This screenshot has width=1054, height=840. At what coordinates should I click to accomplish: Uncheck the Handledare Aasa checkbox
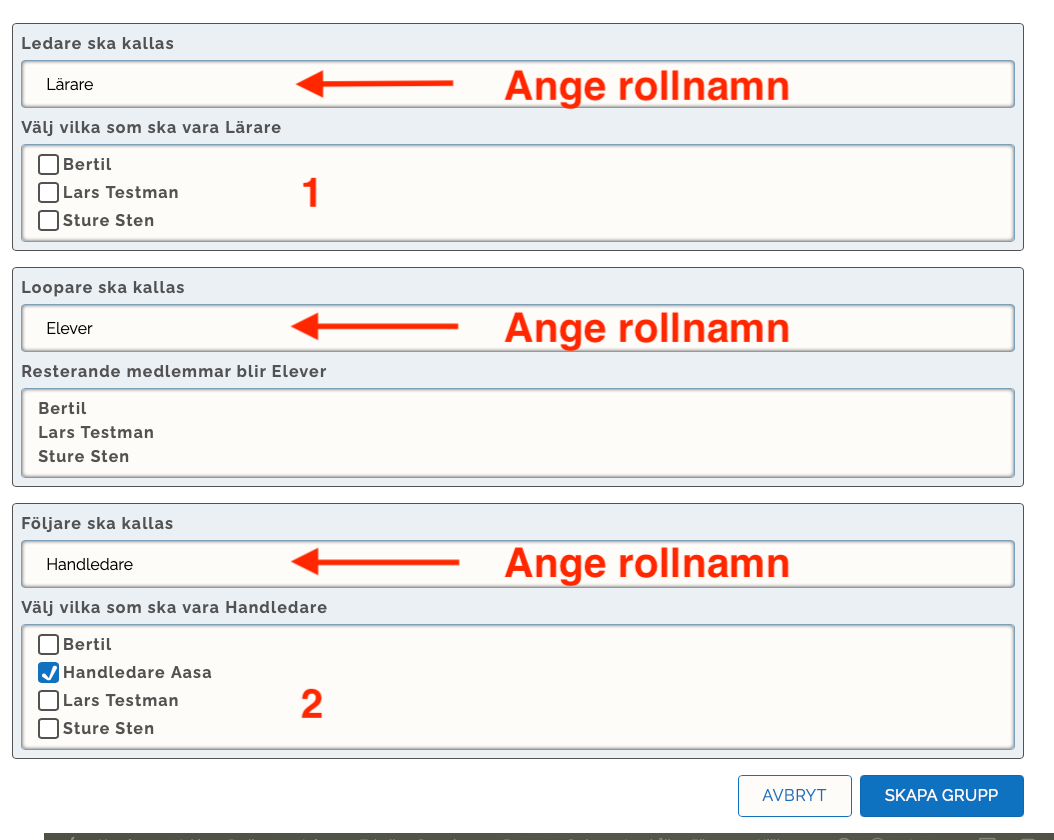(x=48, y=673)
